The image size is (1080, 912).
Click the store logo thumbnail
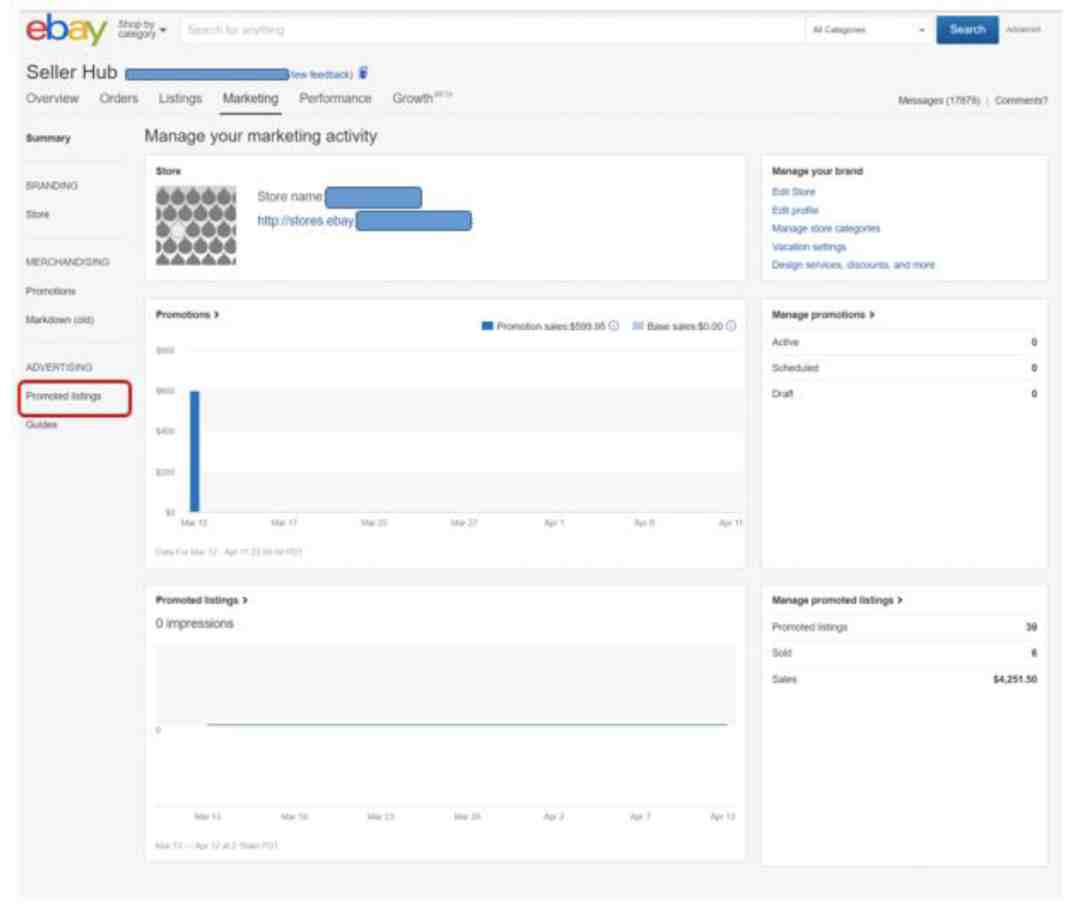click(x=196, y=225)
